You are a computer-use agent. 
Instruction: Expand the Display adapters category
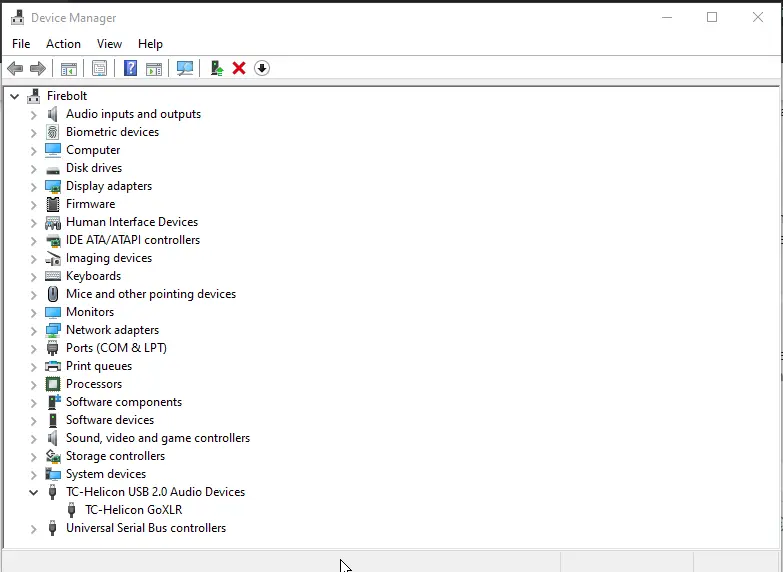tap(34, 186)
